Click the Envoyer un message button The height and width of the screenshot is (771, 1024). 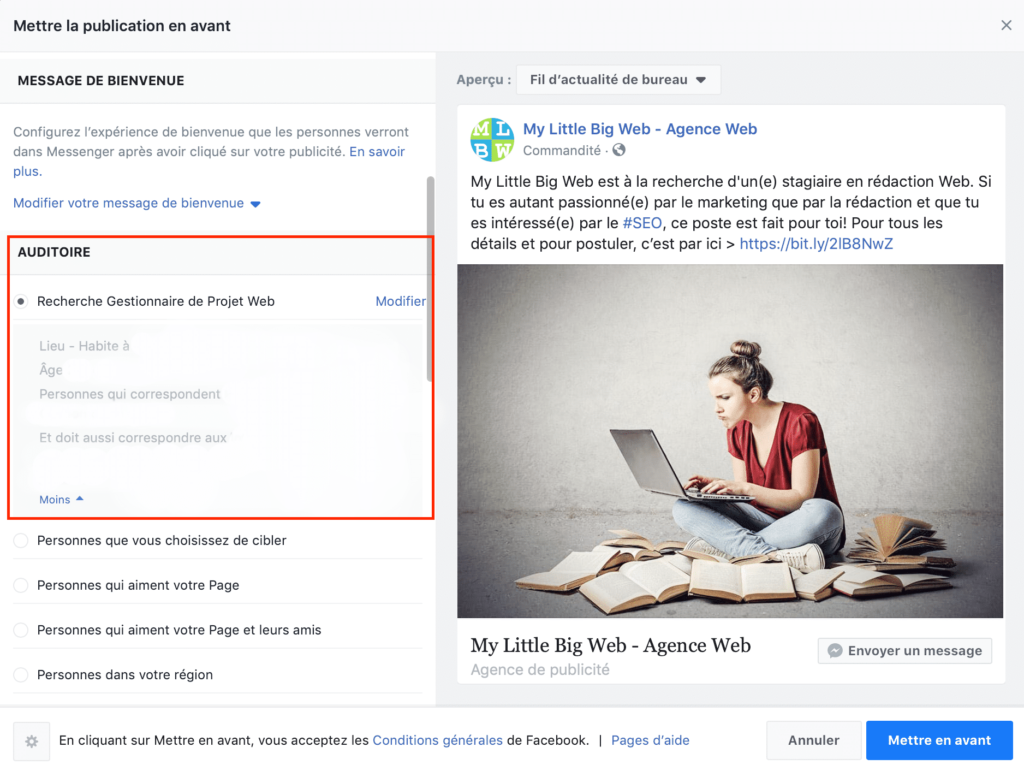904,651
